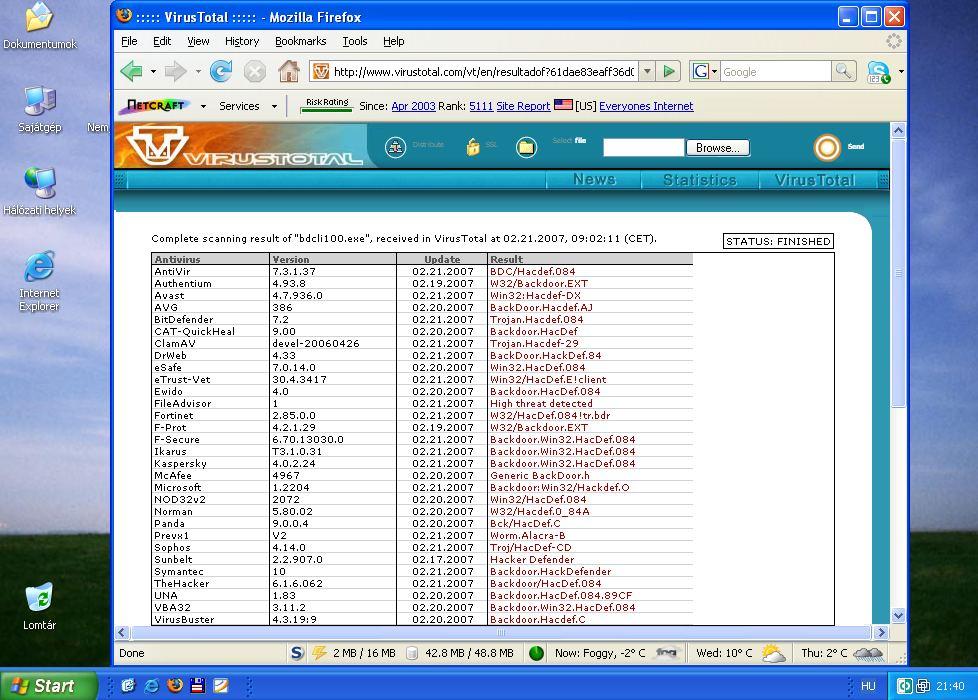
Task: Focus the Google search field
Action: tap(775, 72)
